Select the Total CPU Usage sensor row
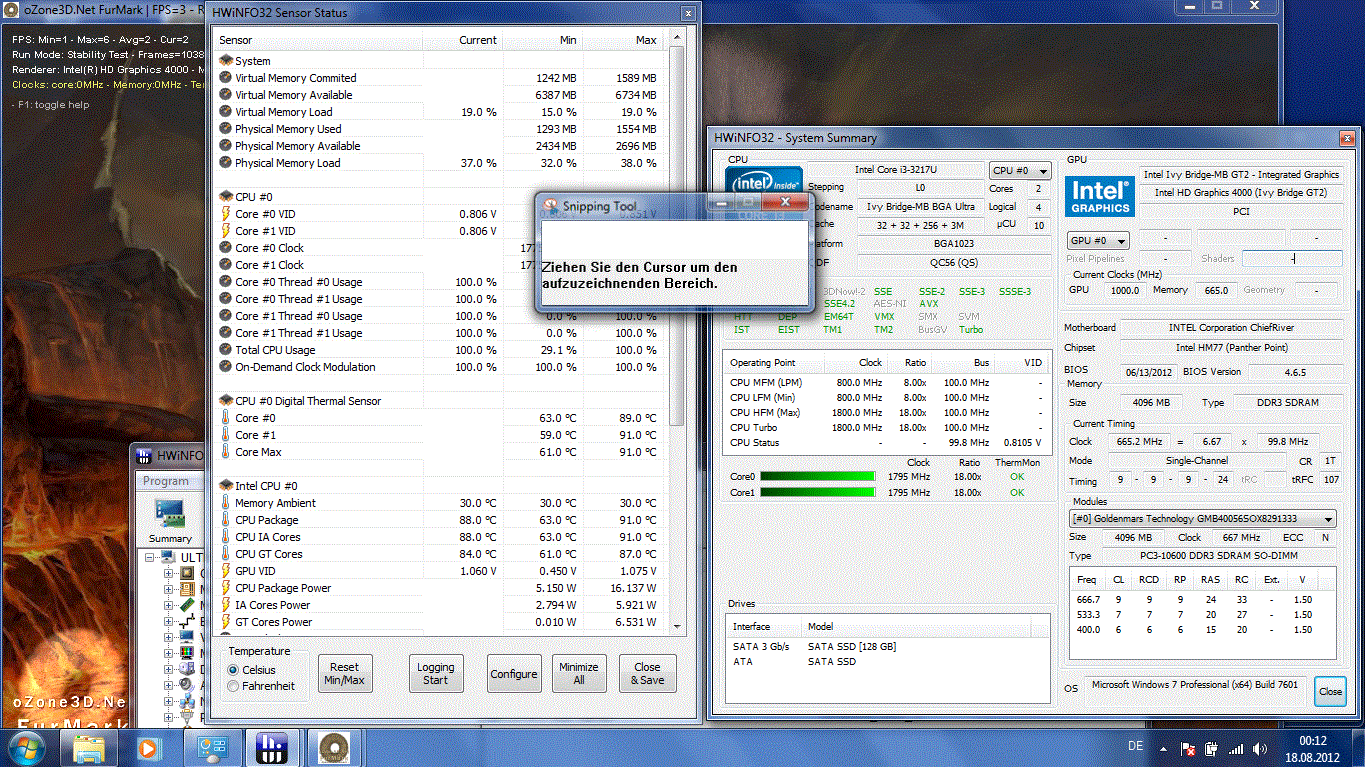This screenshot has height=767, width=1365. (x=440, y=350)
